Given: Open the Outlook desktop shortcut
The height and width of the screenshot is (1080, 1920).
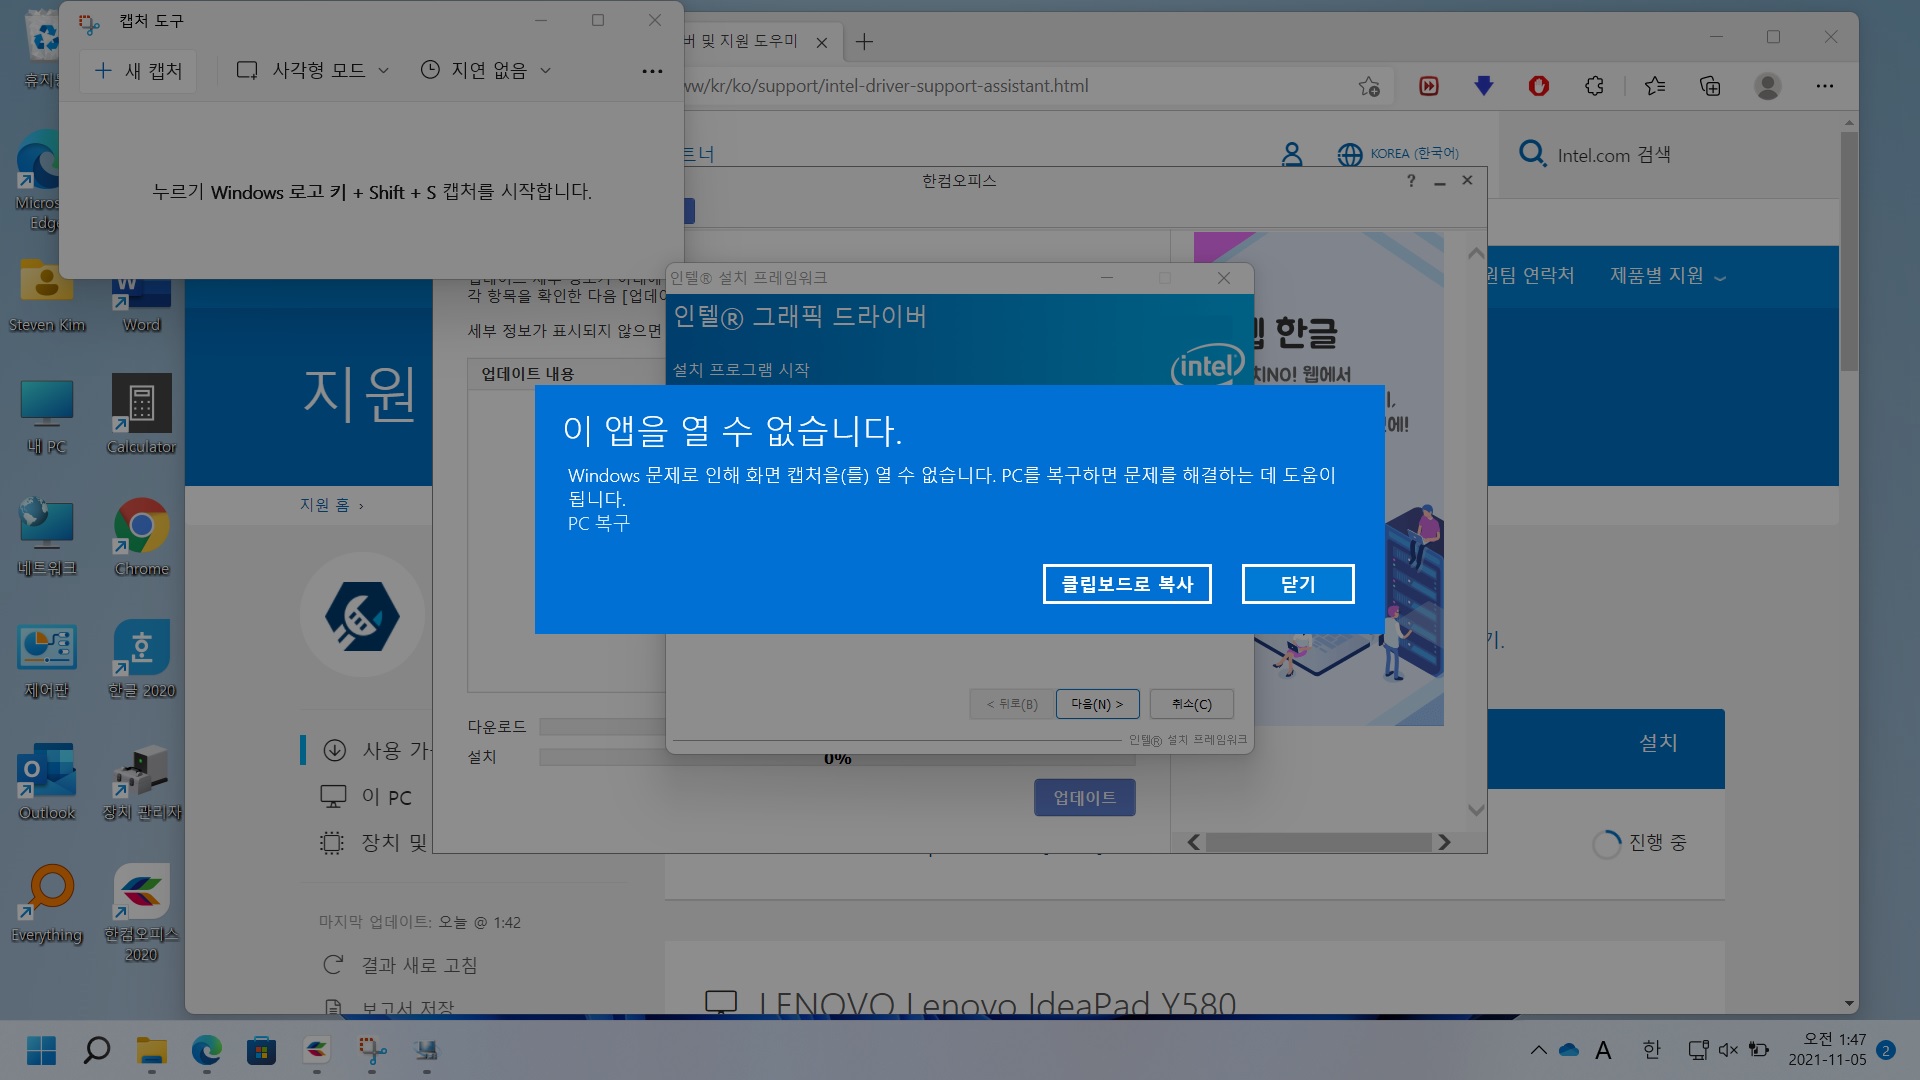Looking at the screenshot, I should [47, 781].
